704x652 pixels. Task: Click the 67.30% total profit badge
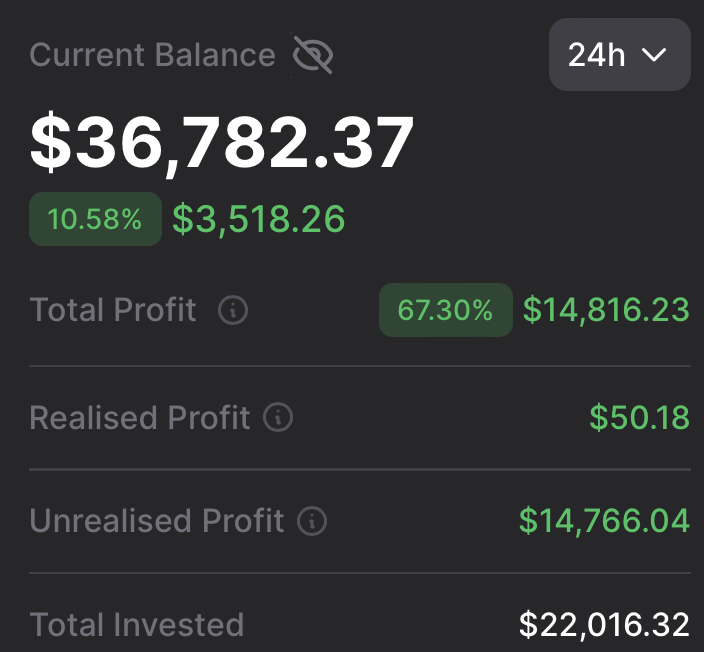[x=445, y=310]
